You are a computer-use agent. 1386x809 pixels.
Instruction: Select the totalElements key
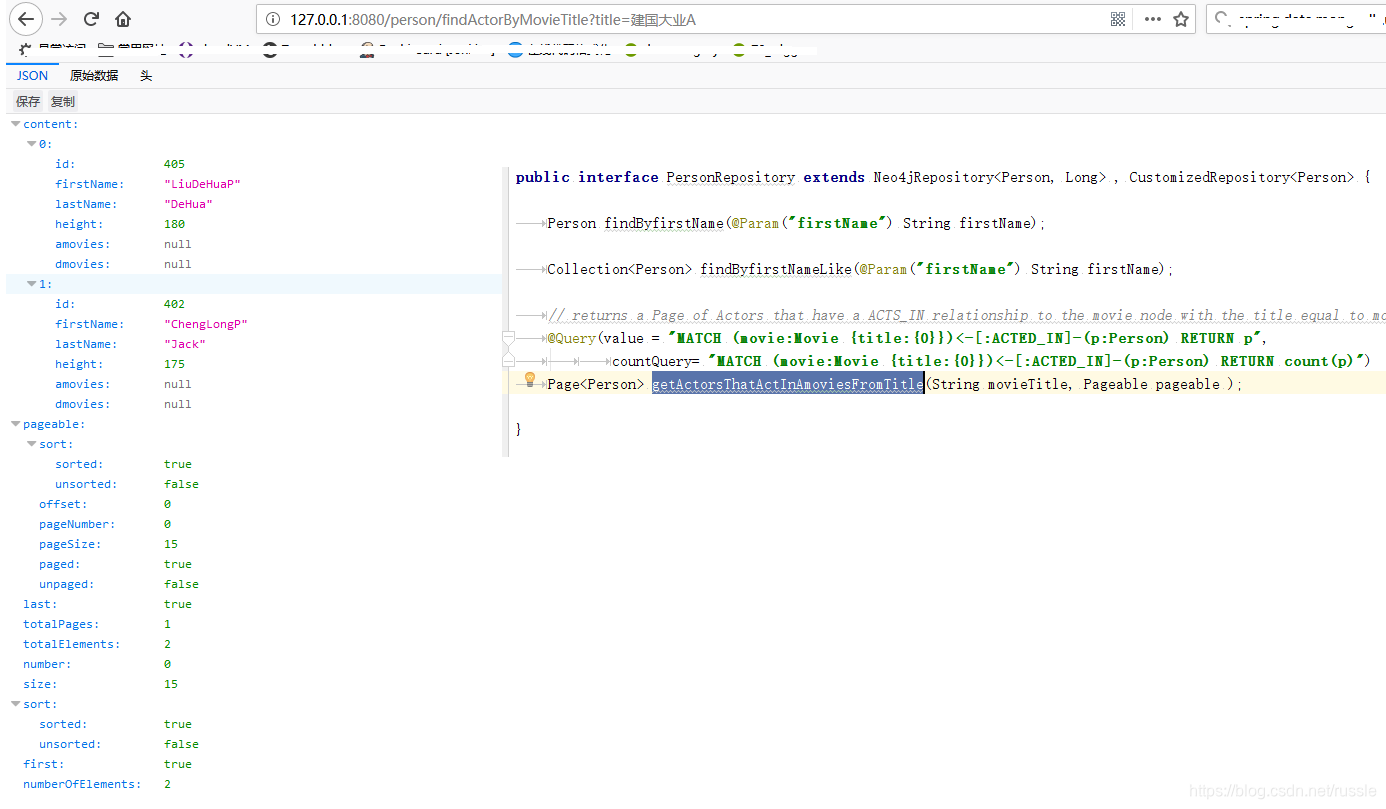tap(72, 644)
